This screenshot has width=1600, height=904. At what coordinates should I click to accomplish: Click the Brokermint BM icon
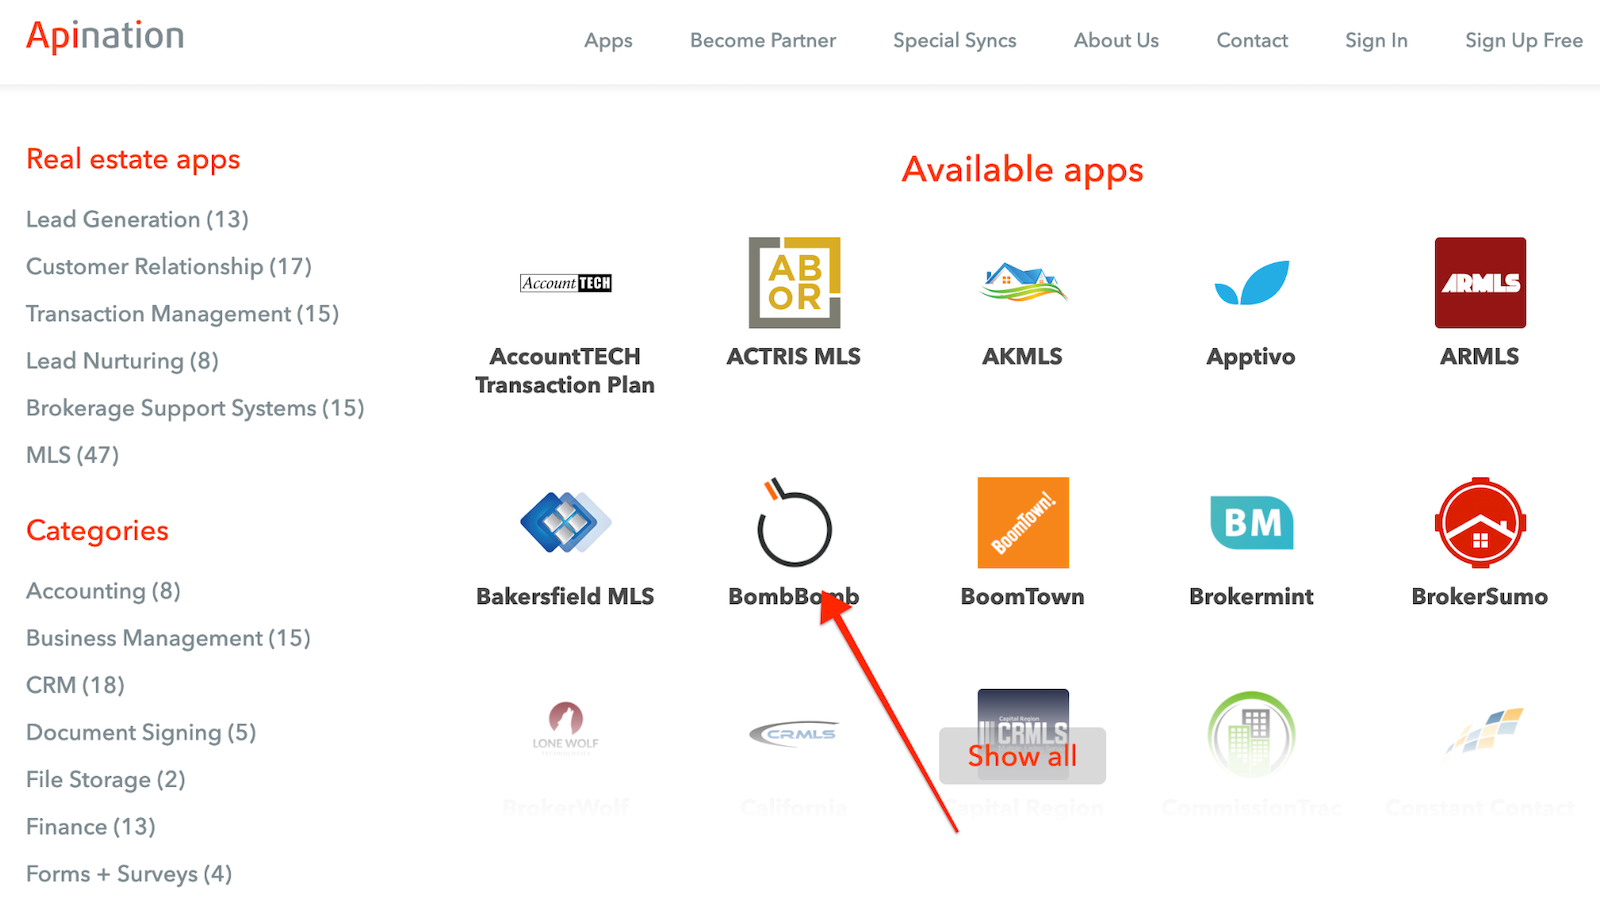coord(1251,523)
